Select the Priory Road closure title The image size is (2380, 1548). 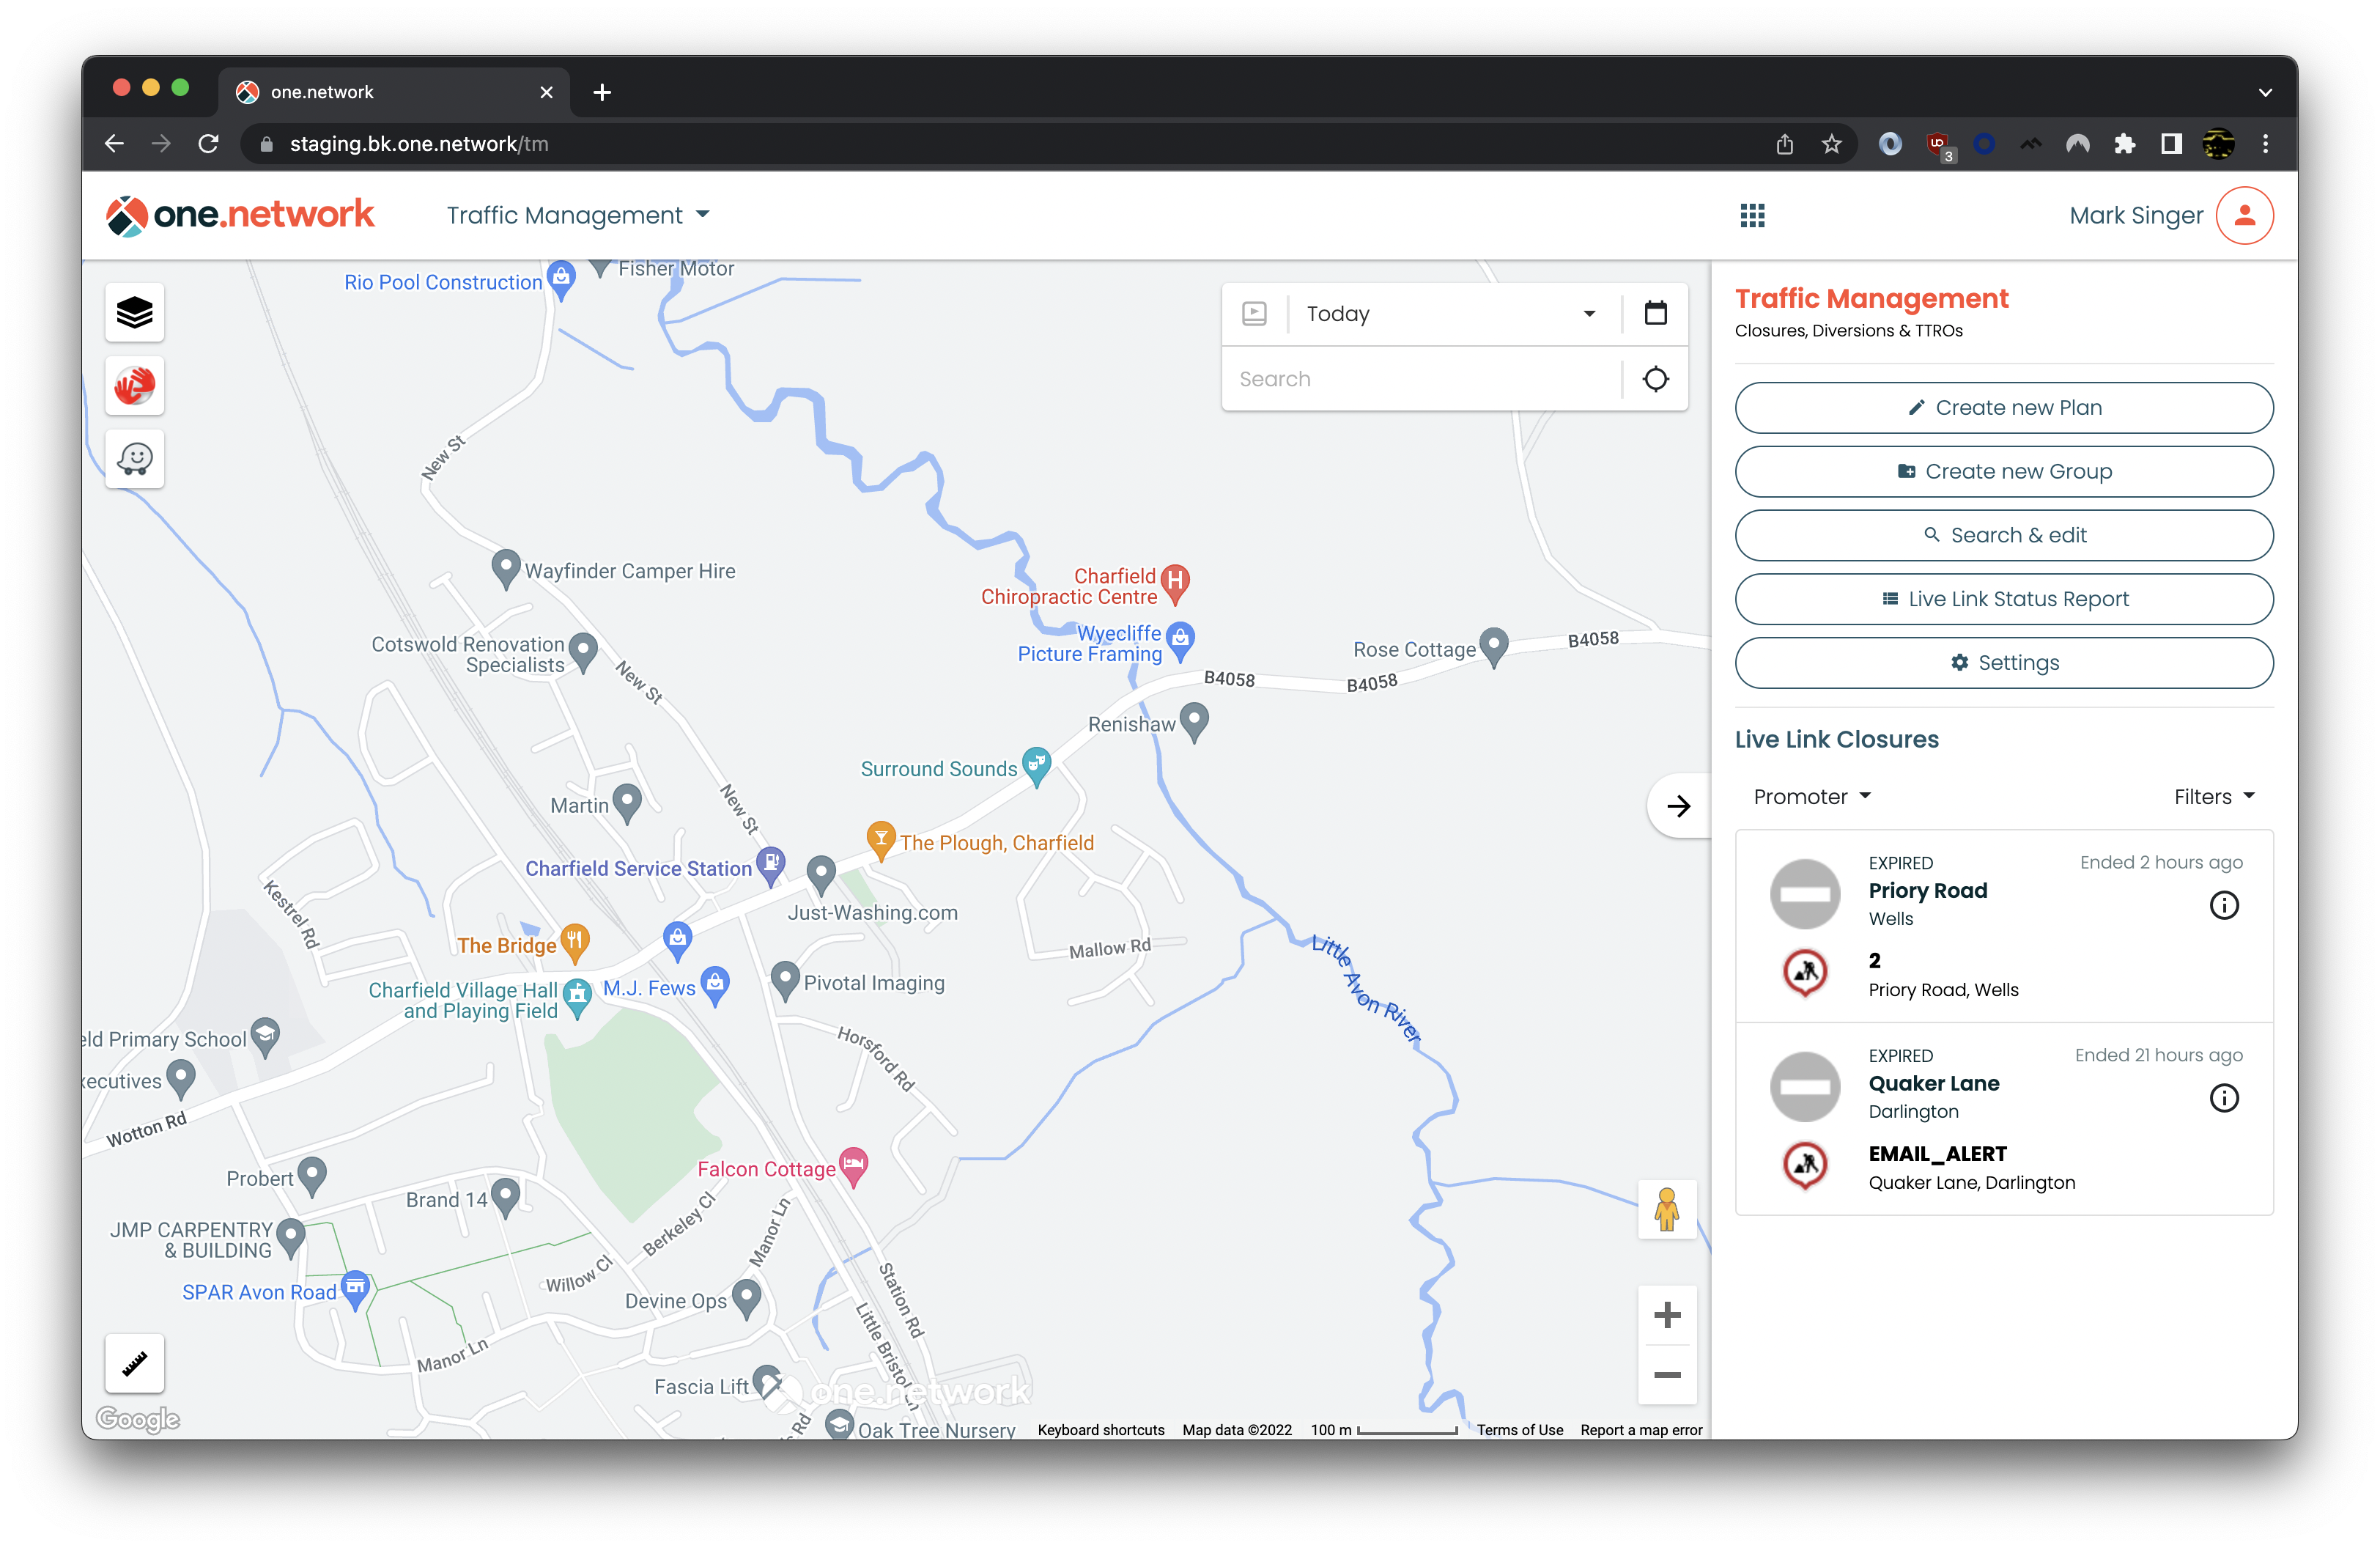1928,890
